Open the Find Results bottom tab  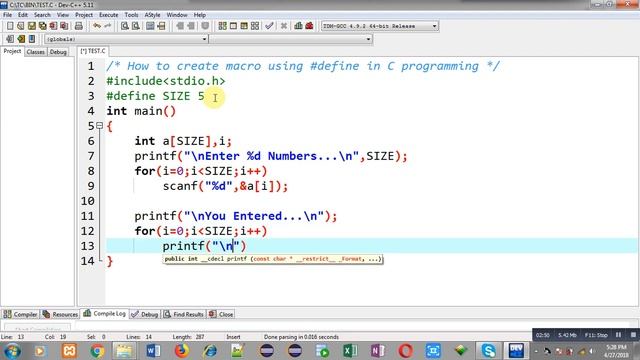click(184, 314)
